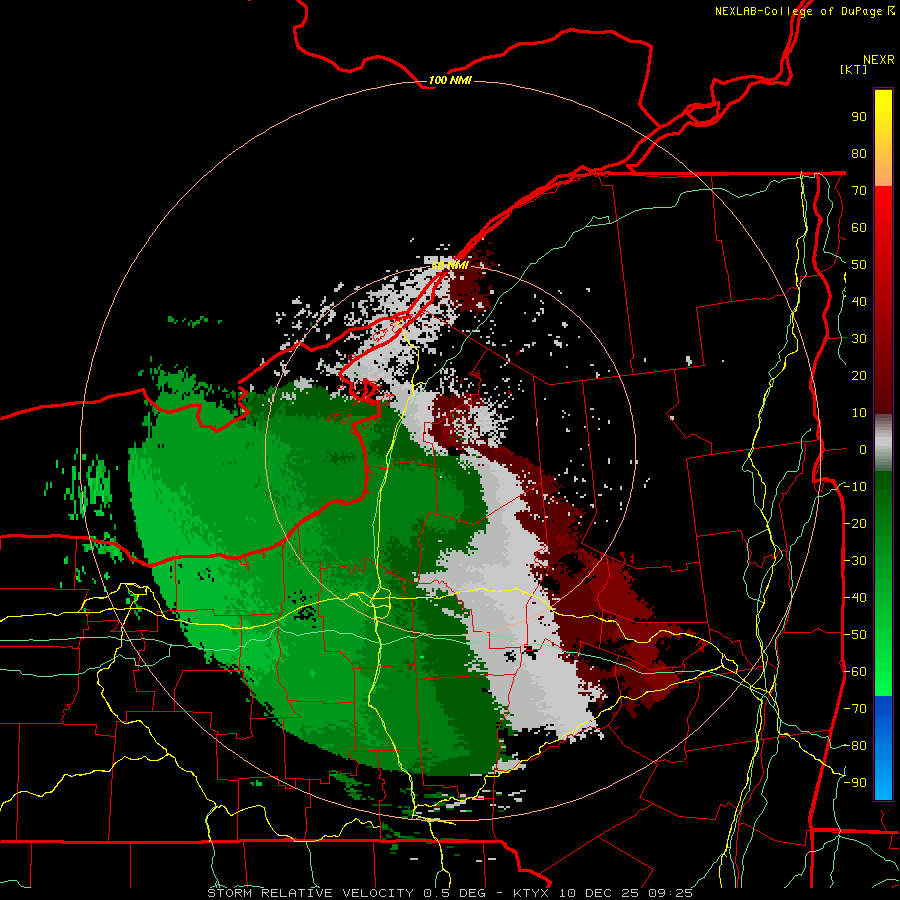Click the 50 NMI range ring label
This screenshot has width=900, height=900.
tap(450, 265)
